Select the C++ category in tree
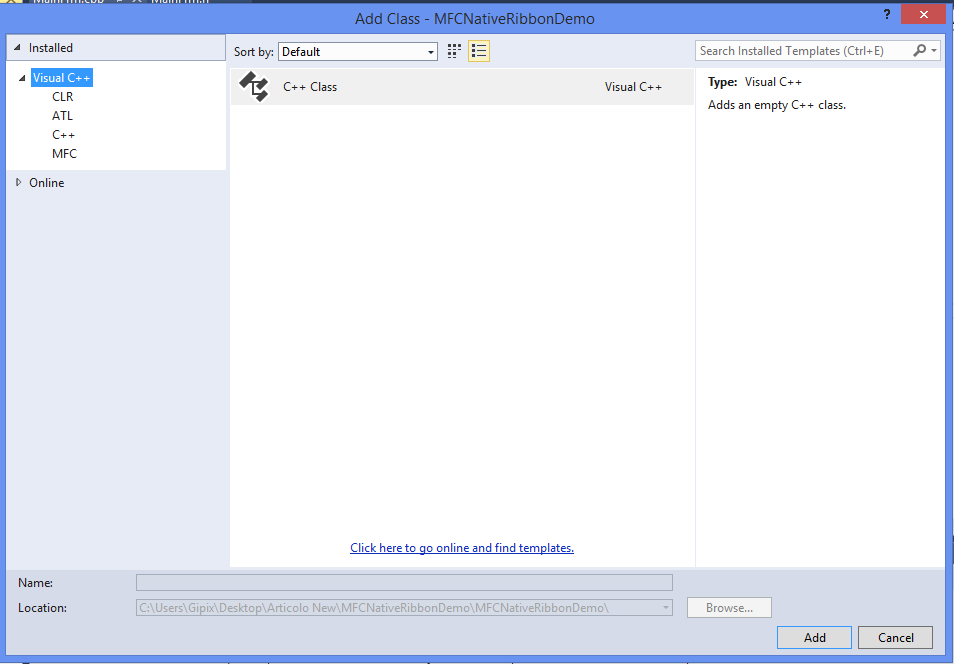The image size is (954, 664). point(63,135)
